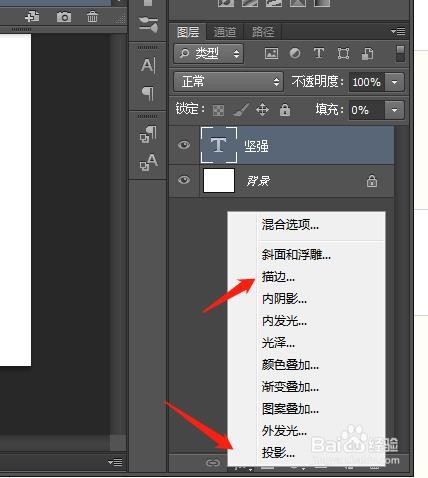The height and width of the screenshot is (478, 428).
Task: Choose 图案叠加... from the menu
Action: (290, 409)
